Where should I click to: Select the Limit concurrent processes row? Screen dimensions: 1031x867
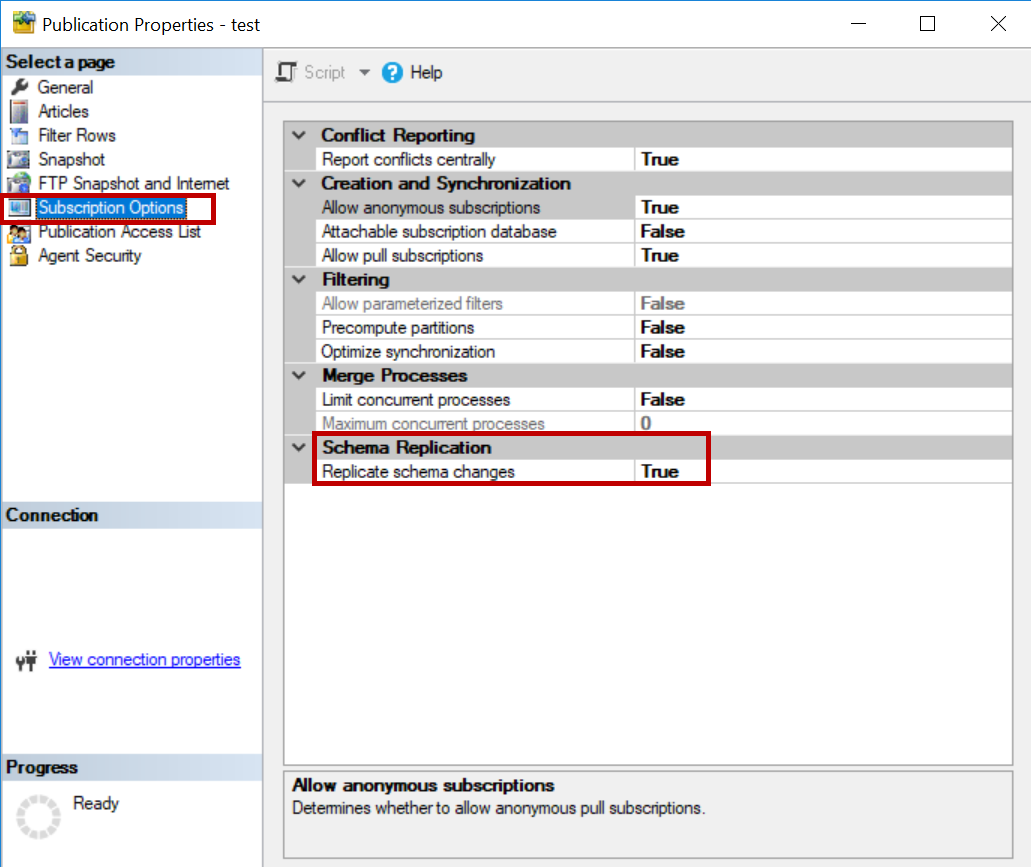tap(416, 399)
